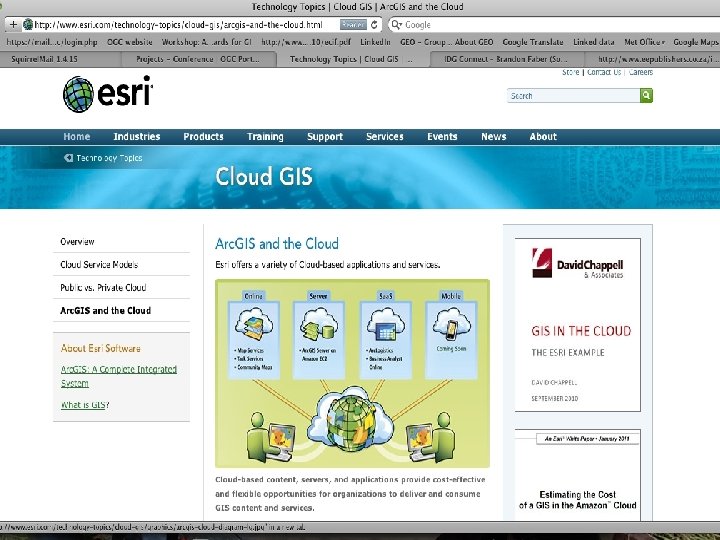Select ArcGIS and the Cloud sidebar item
Image resolution: width=720 pixels, height=540 pixels.
tap(106, 310)
